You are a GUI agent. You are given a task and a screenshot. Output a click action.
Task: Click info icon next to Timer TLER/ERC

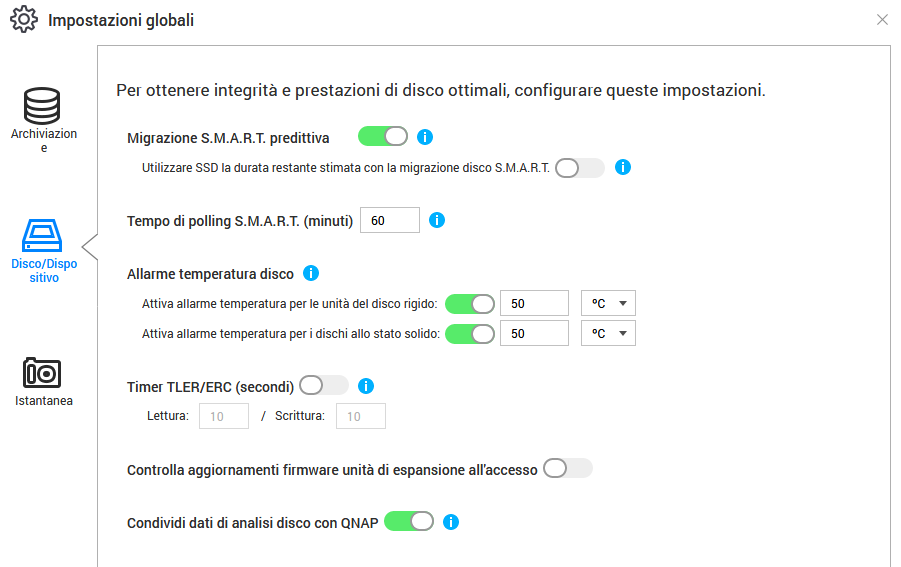coord(366,385)
